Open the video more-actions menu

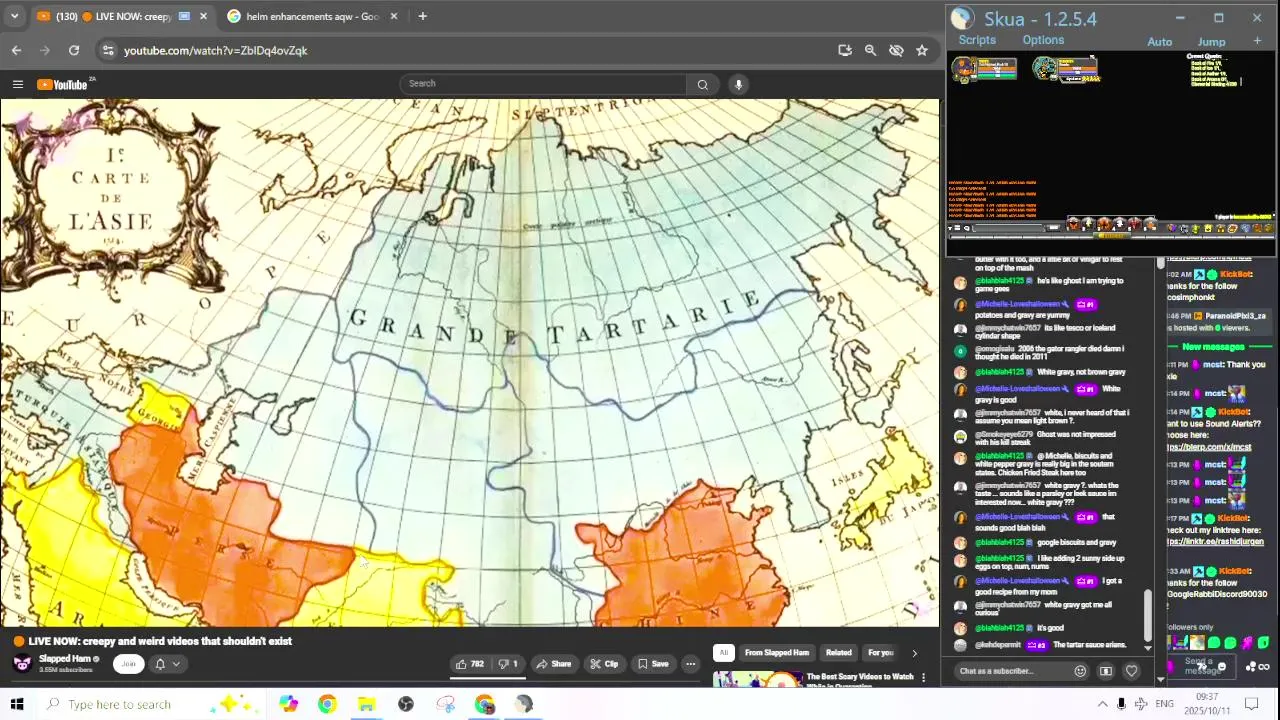point(690,664)
